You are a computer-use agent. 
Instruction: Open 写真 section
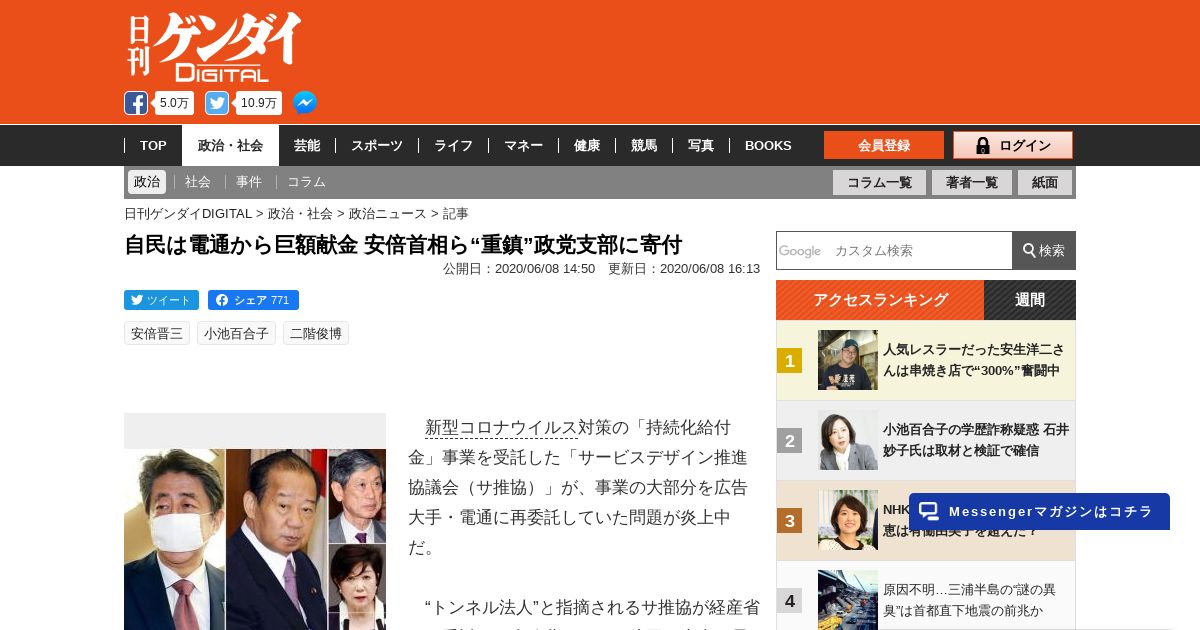click(701, 145)
